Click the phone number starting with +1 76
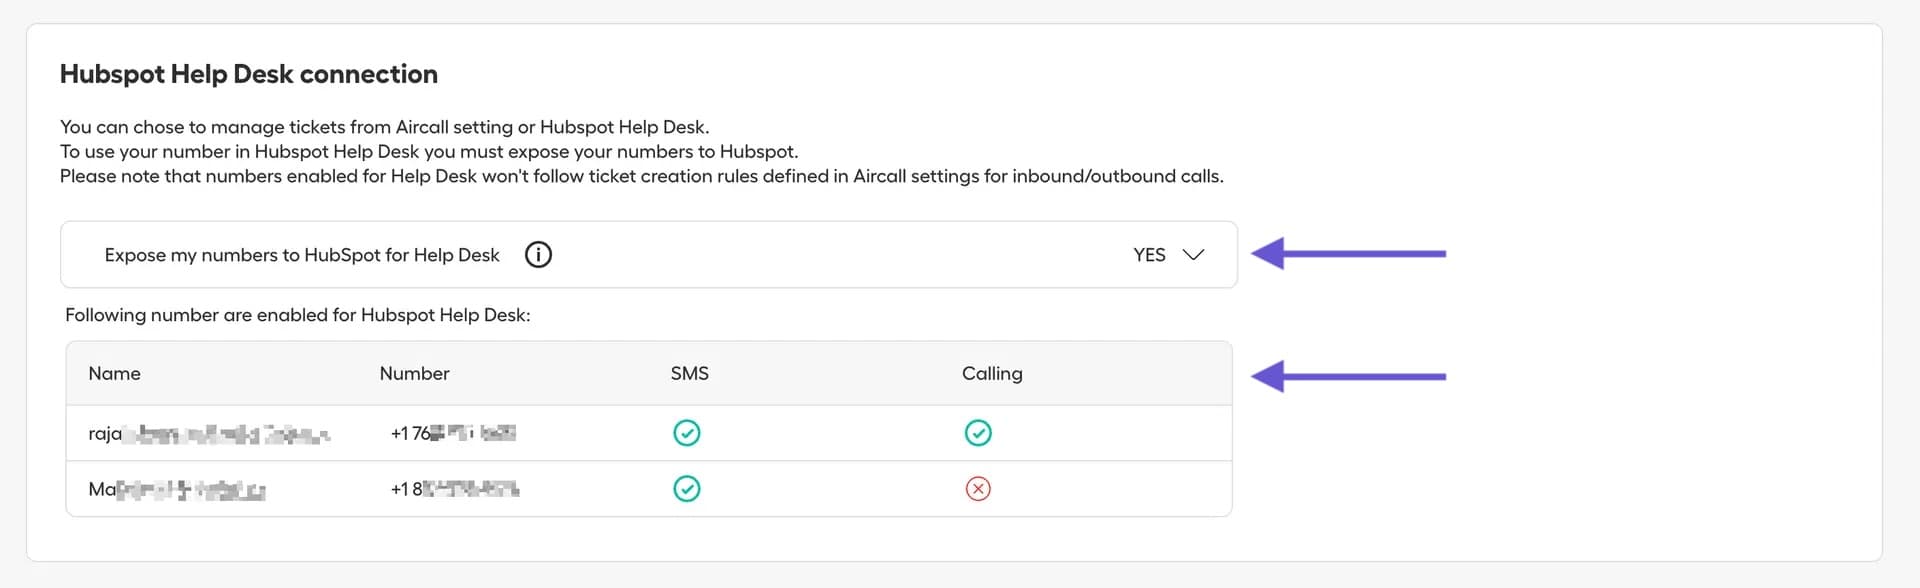This screenshot has width=1920, height=588. (x=453, y=433)
